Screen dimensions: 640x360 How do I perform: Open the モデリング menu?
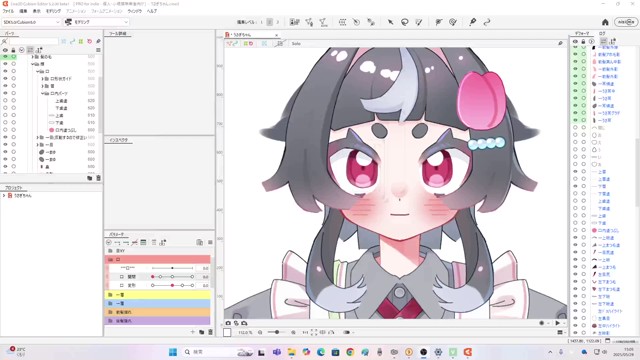[53, 11]
